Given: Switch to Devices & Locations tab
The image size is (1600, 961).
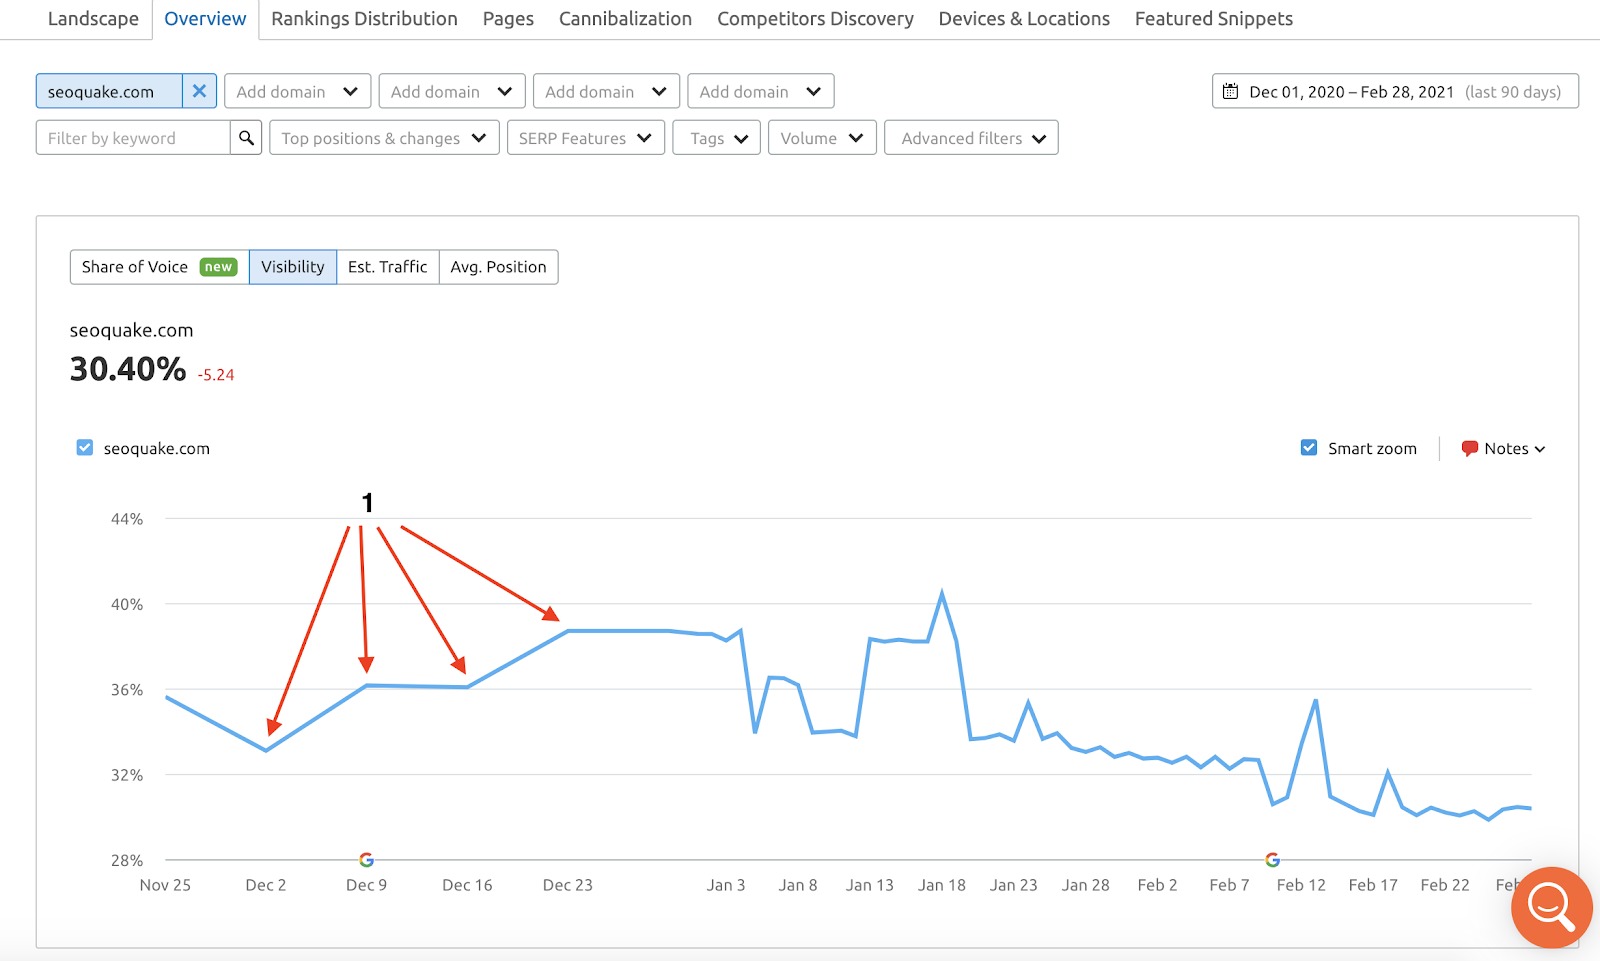Looking at the screenshot, I should [1024, 19].
